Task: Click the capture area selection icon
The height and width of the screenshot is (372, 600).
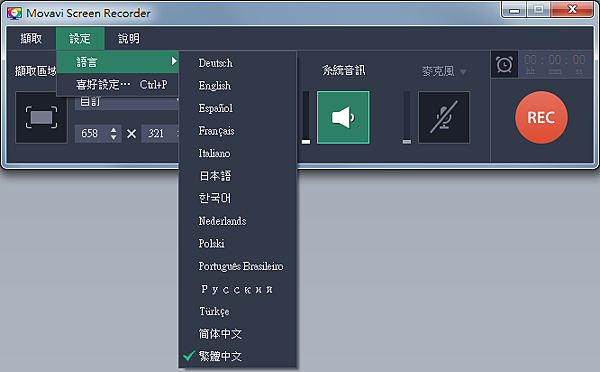Action: 41,117
